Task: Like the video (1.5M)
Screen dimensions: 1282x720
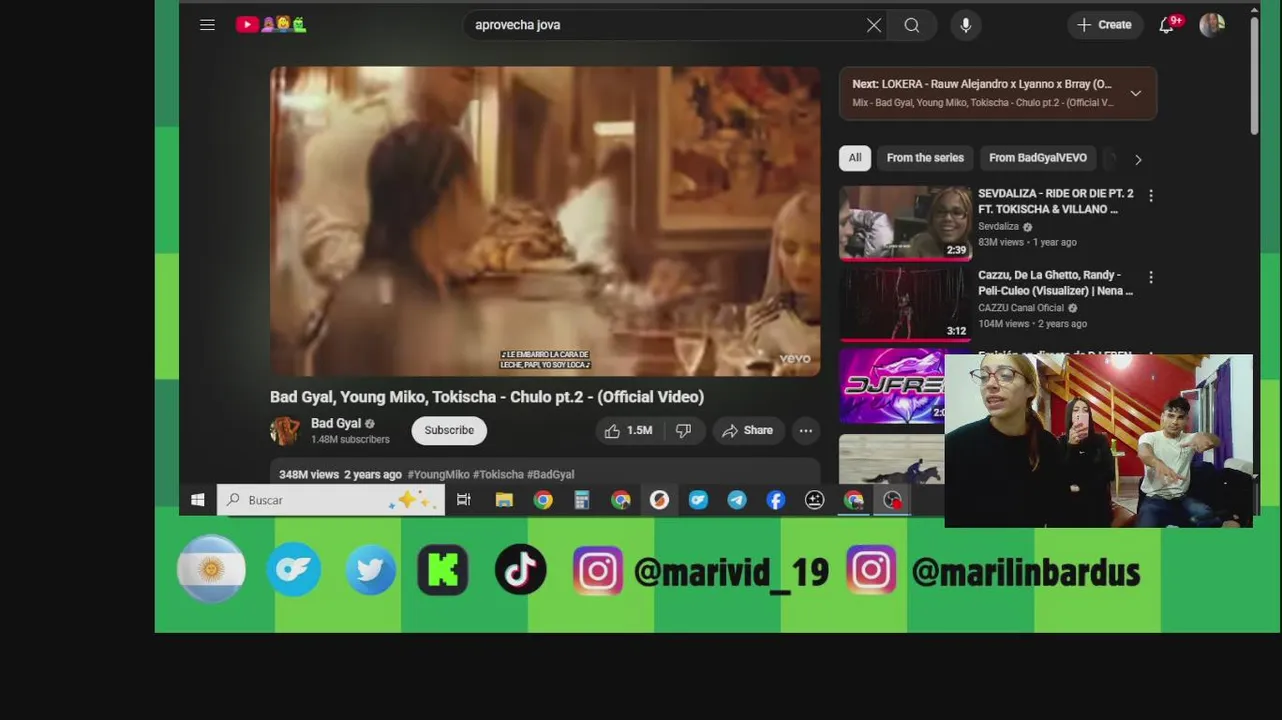Action: point(628,431)
